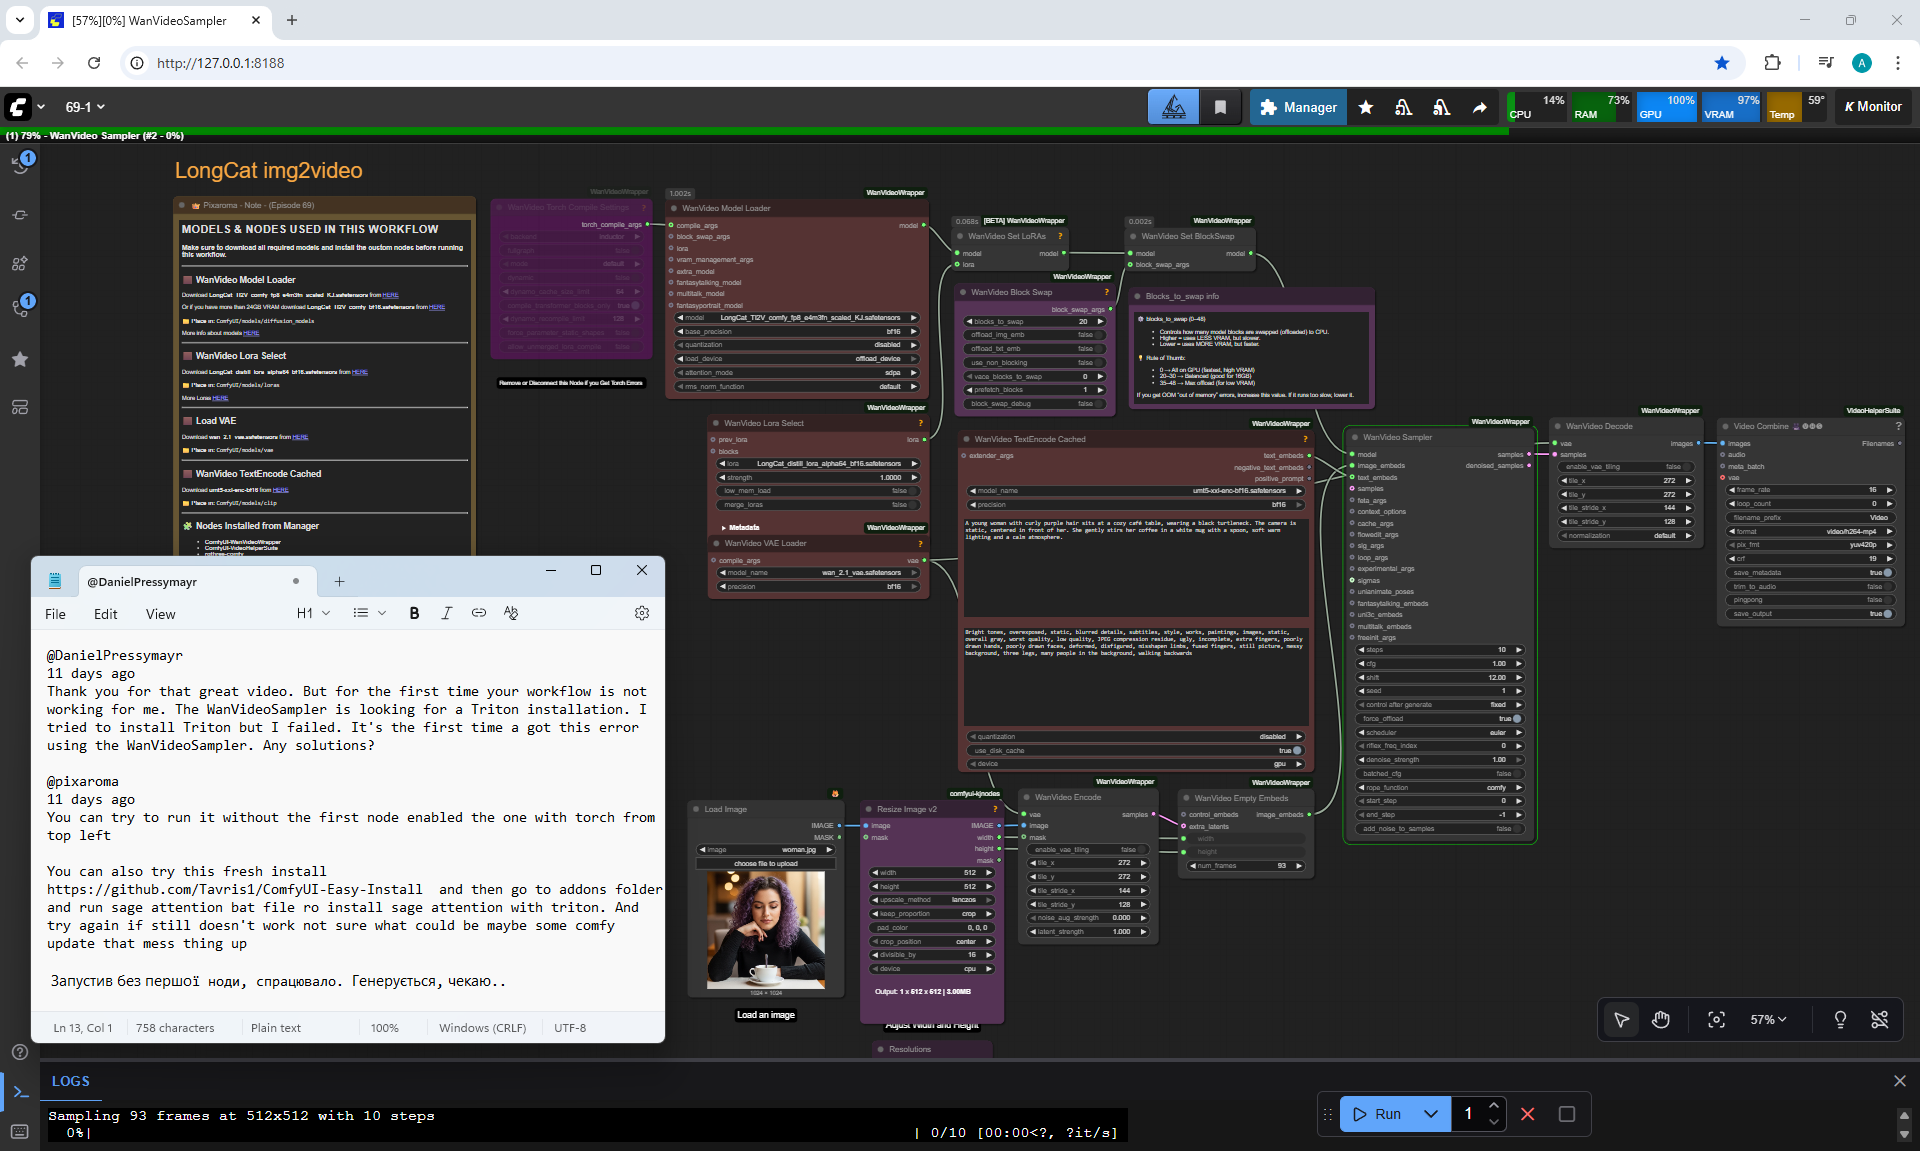Open Notepad Edit menu

tap(105, 614)
